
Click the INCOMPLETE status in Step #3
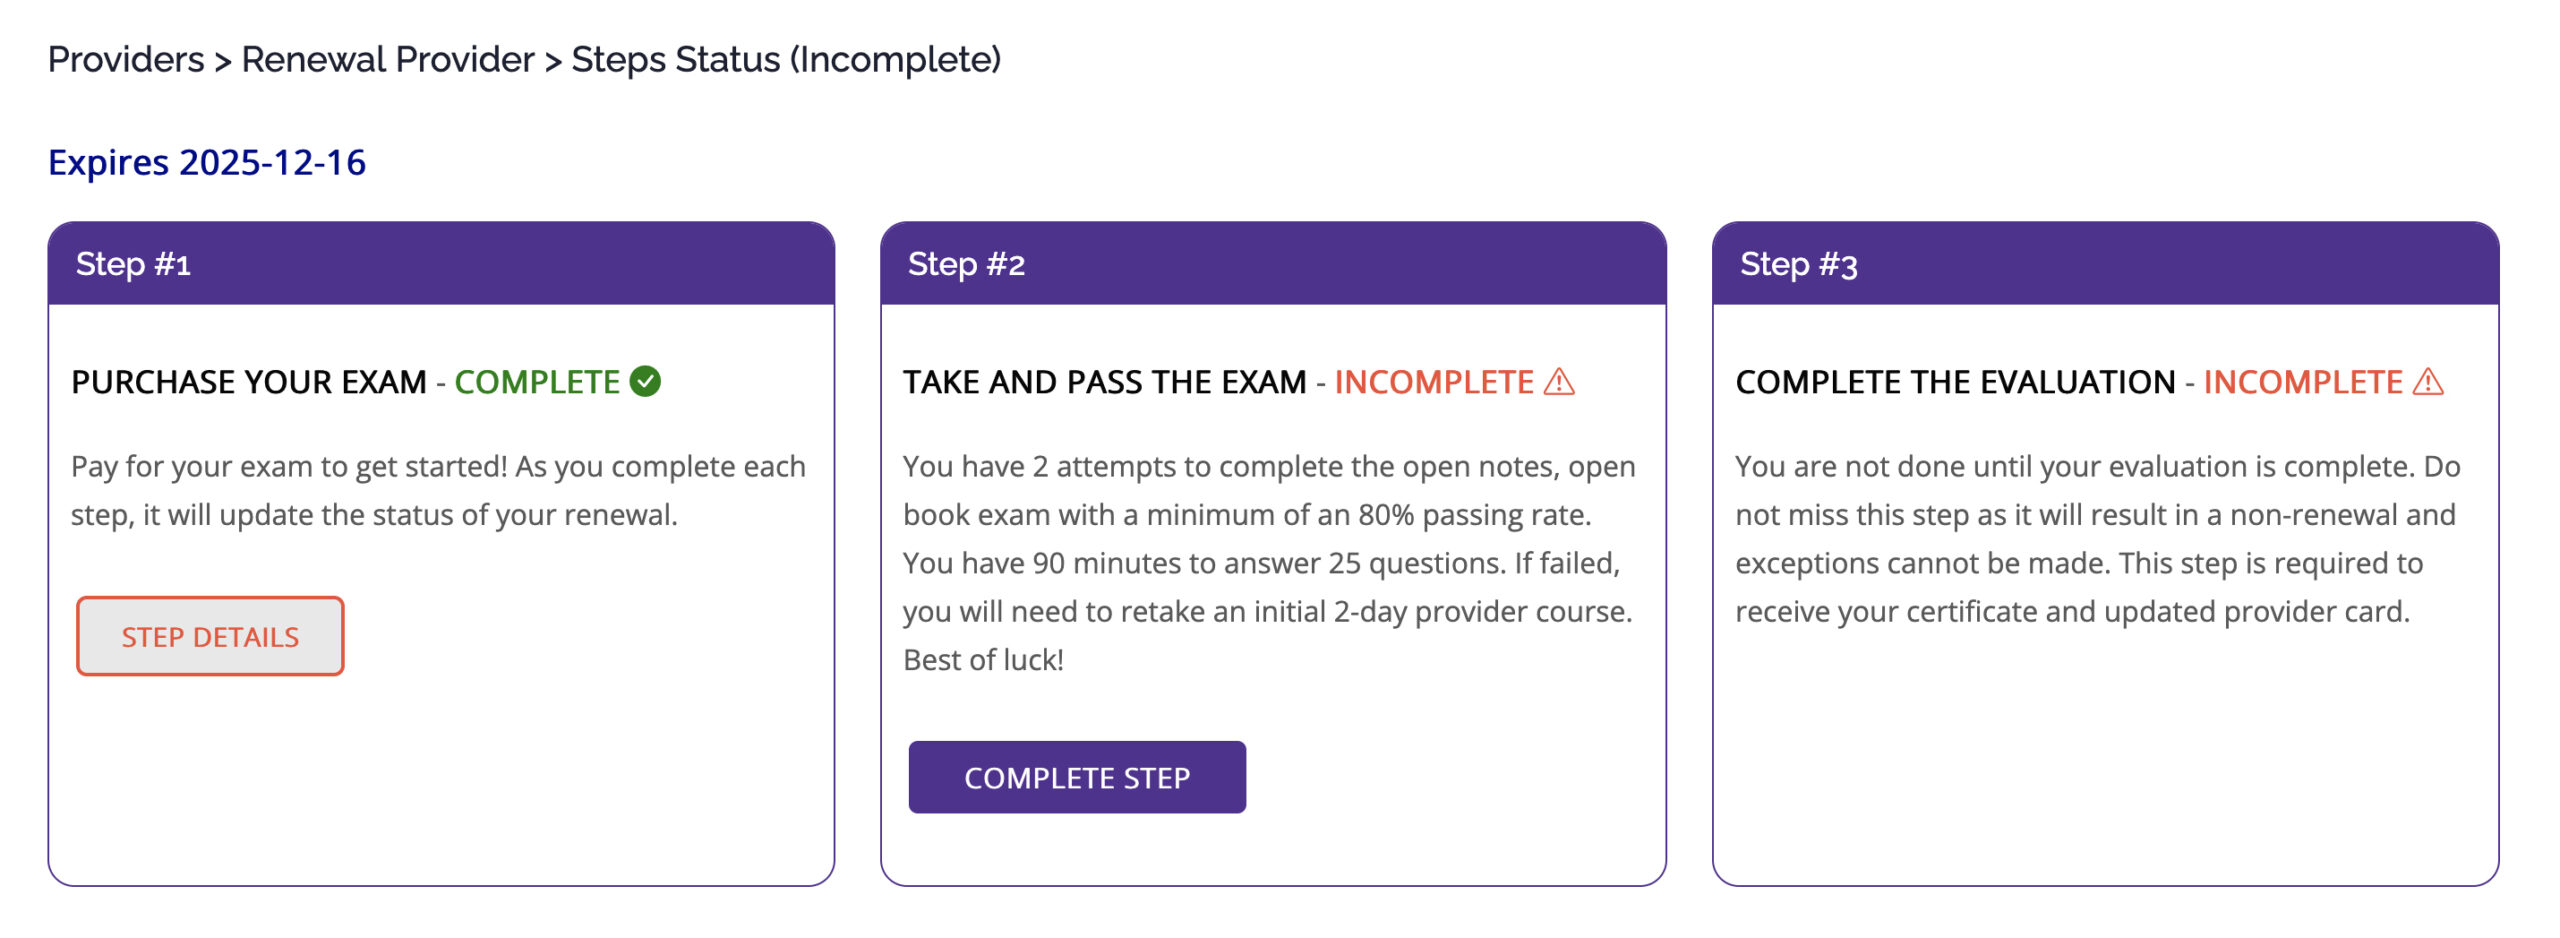click(2303, 382)
